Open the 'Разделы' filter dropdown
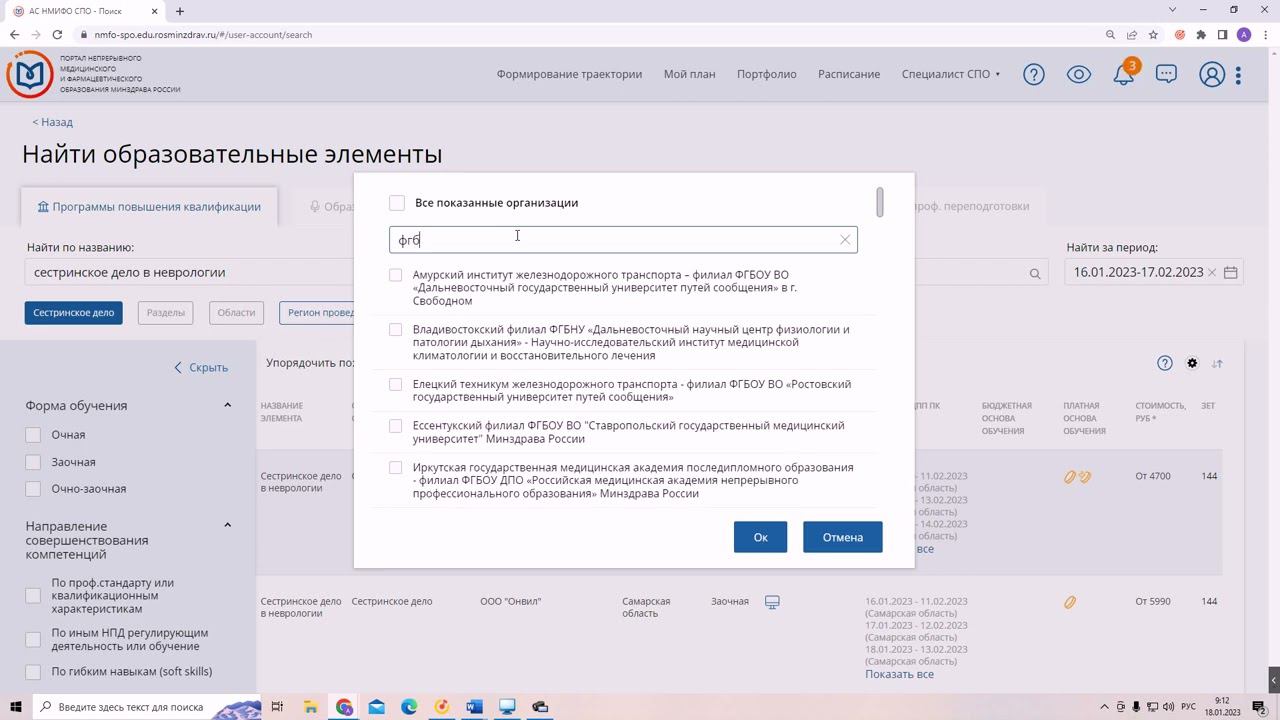1280x720 pixels. [x=165, y=313]
